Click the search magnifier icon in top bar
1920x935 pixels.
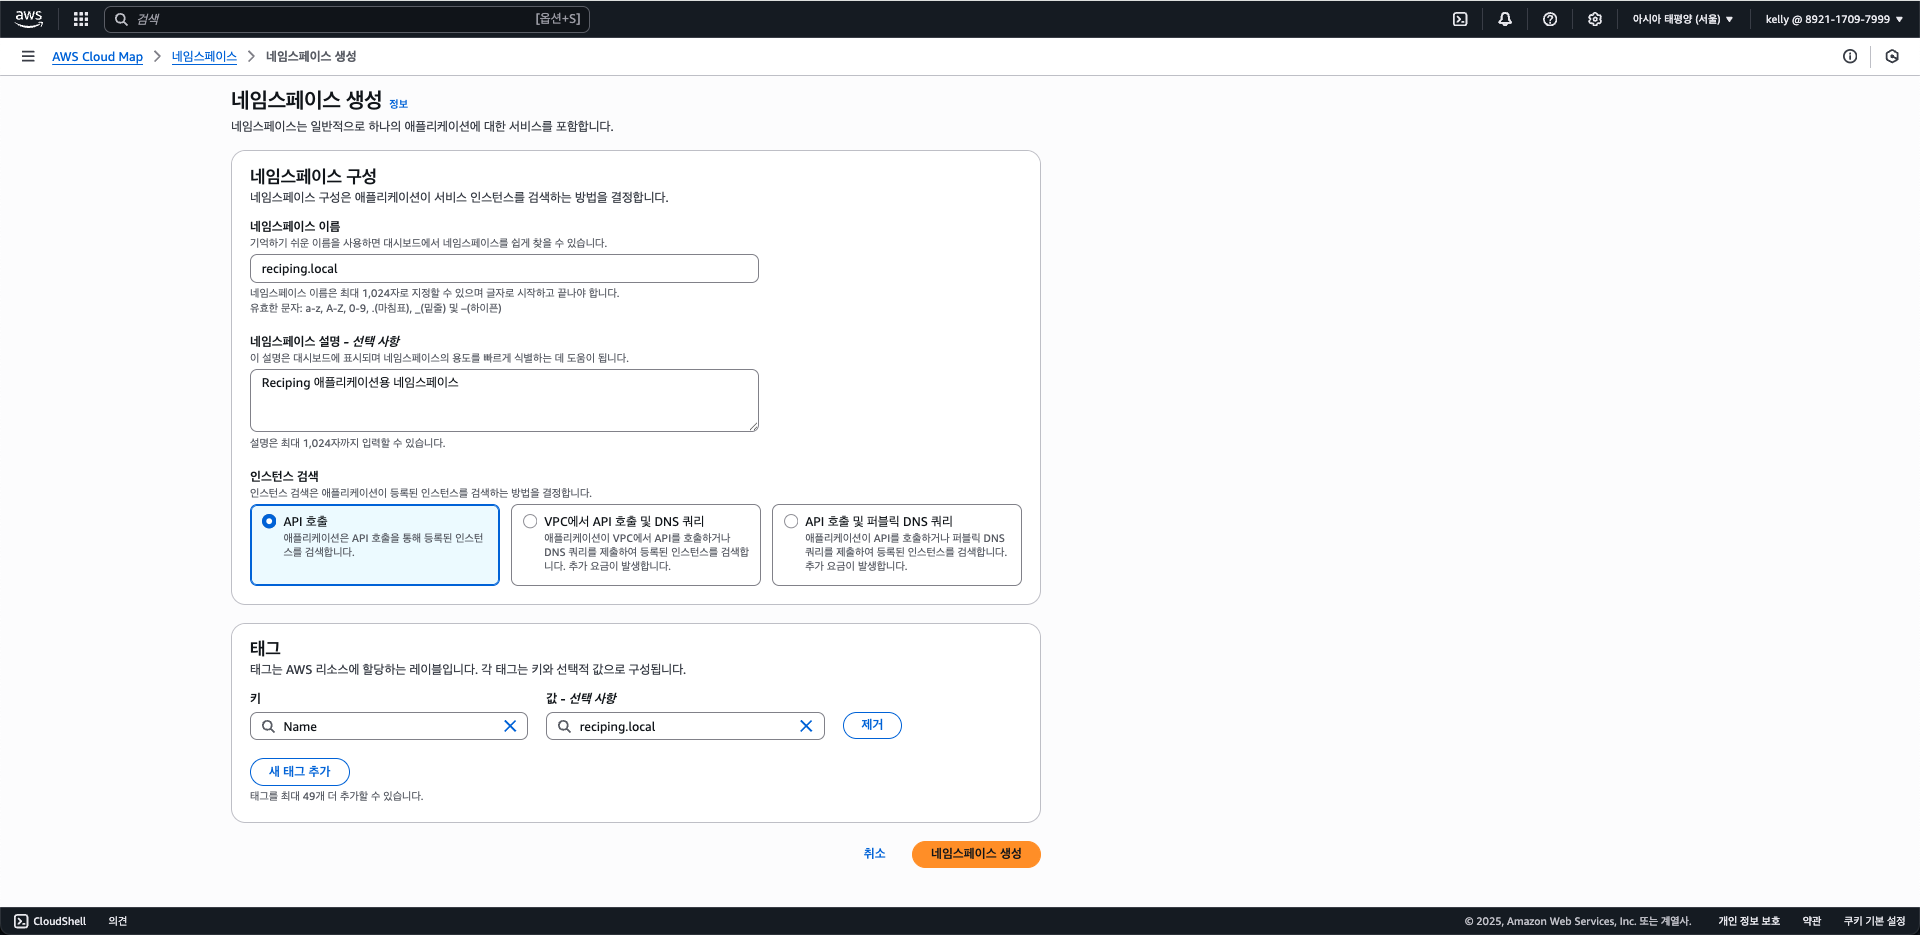pos(121,19)
